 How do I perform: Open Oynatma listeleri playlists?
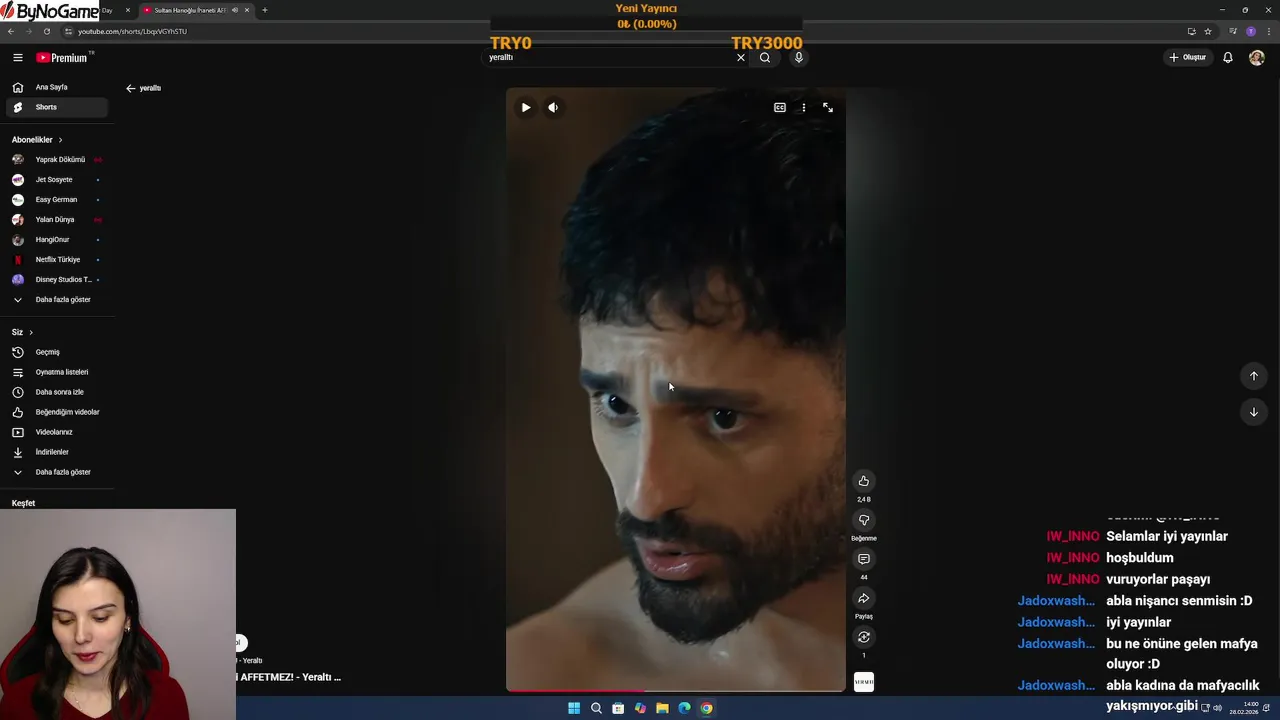57,372
